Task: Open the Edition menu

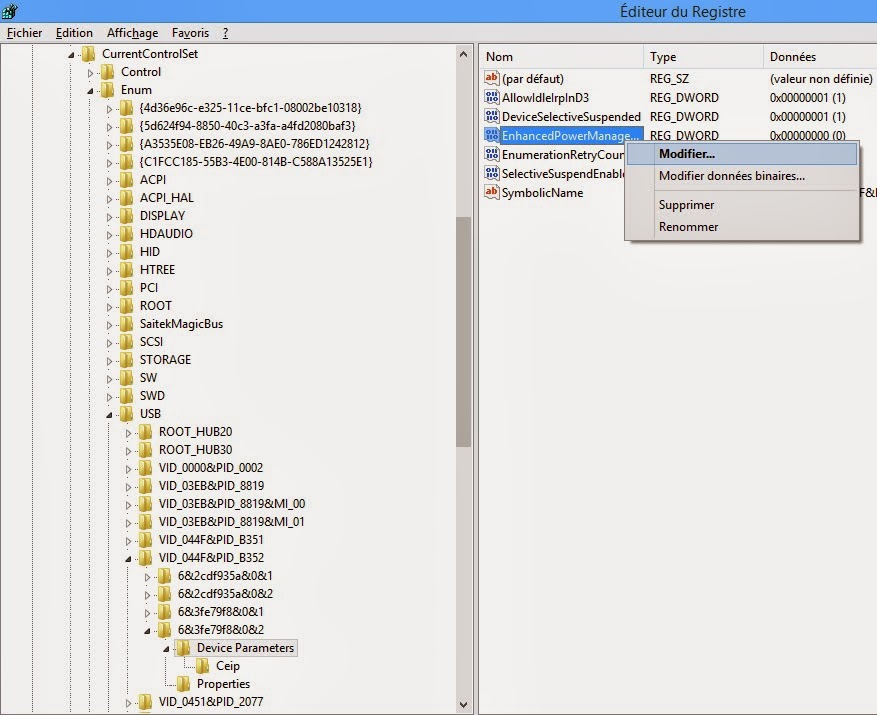Action: tap(74, 33)
